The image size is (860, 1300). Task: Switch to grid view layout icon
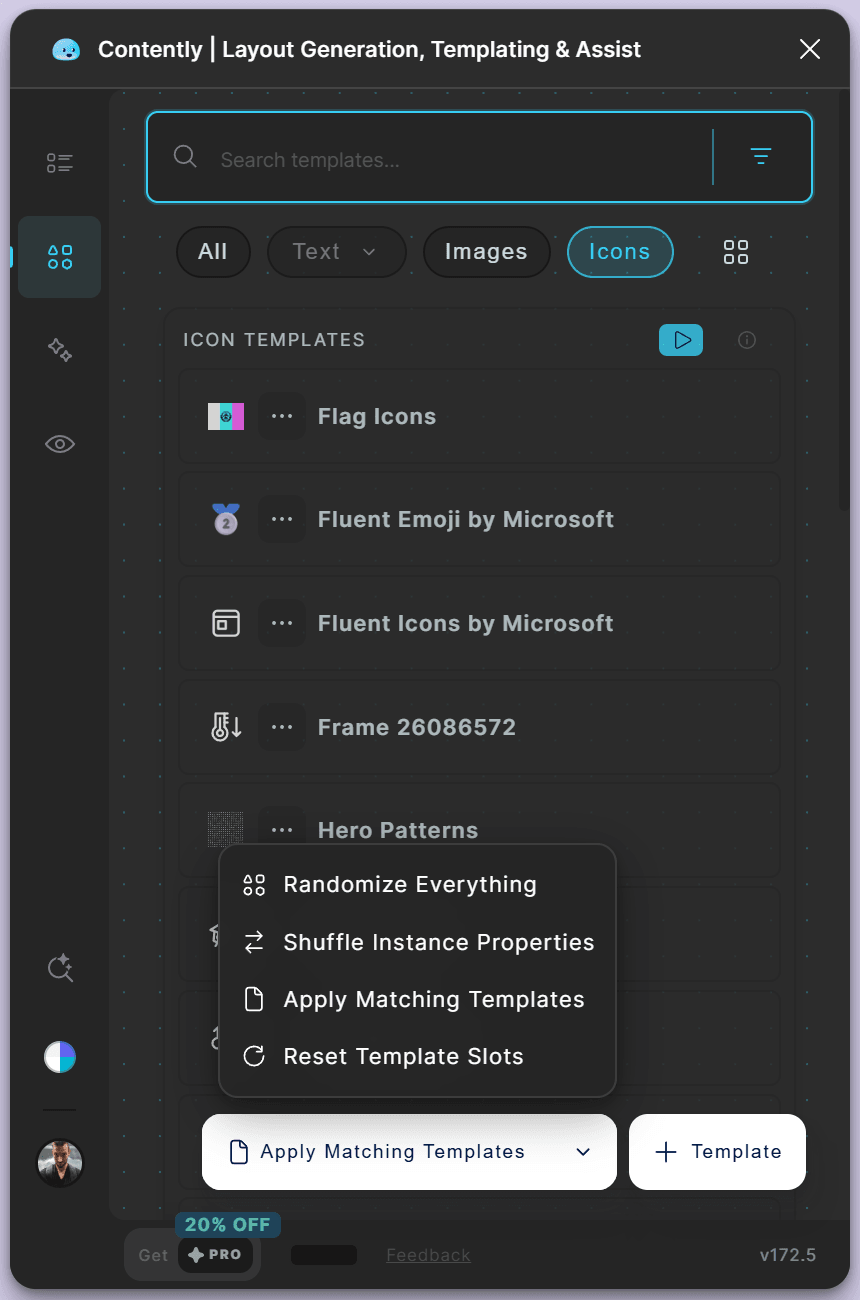point(736,252)
